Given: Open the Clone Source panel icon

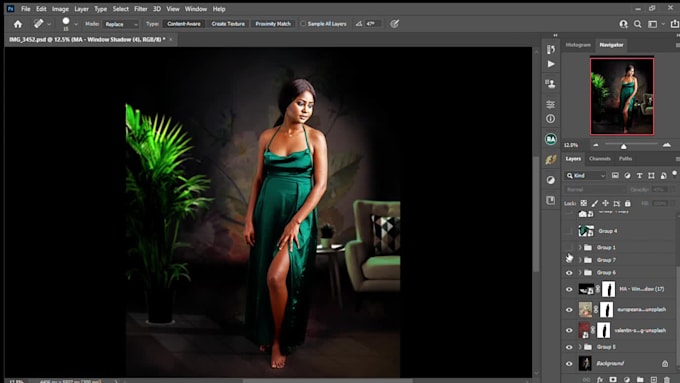Looking at the screenshot, I should [551, 84].
